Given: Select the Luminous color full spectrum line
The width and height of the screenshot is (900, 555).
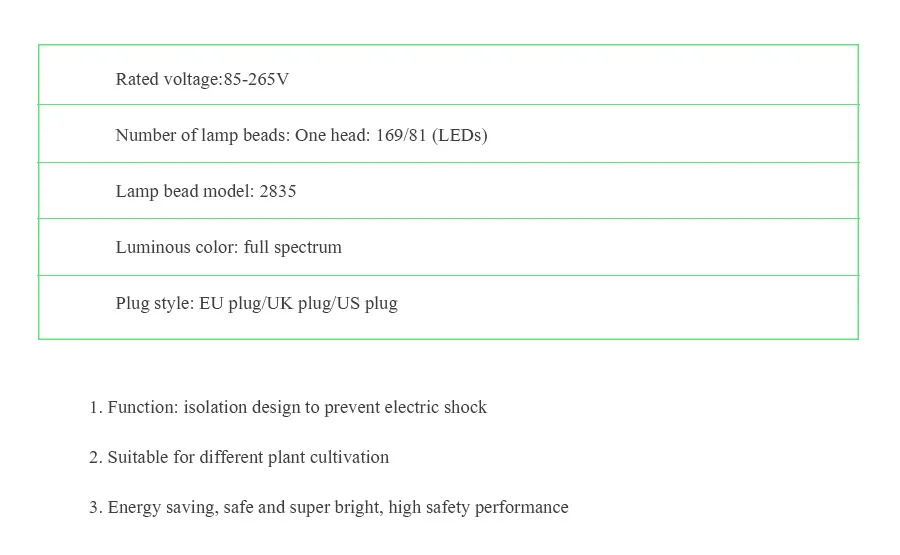Looking at the screenshot, I should (228, 247).
